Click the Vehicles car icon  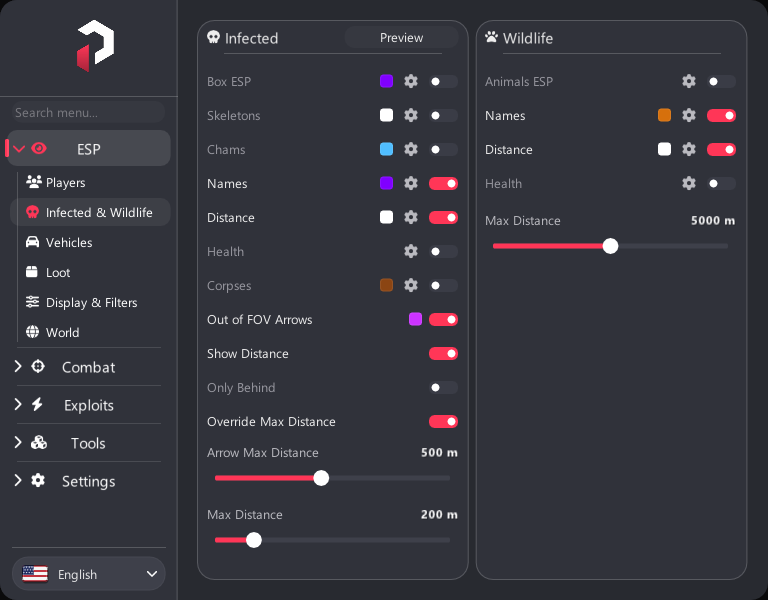pyautogui.click(x=32, y=242)
